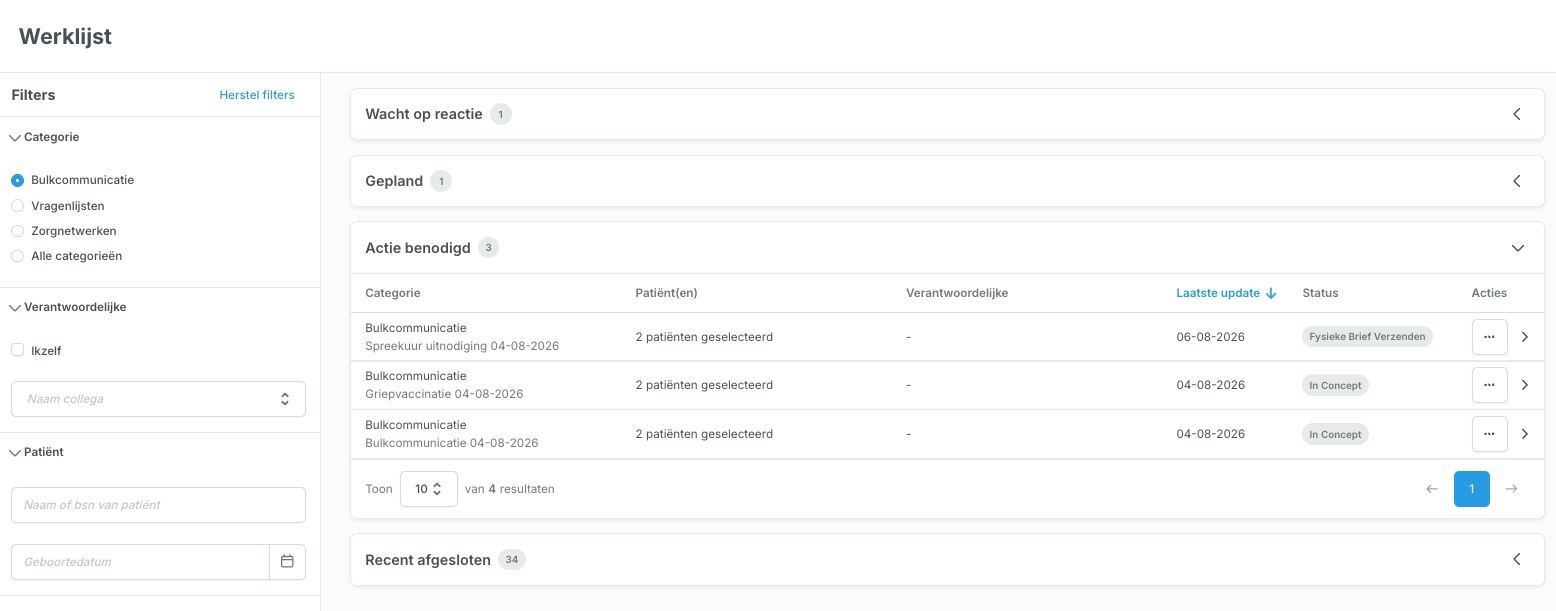Collapse the Verantwoordelijke filter section
Viewport: 1556px width, 611px height.
point(15,307)
